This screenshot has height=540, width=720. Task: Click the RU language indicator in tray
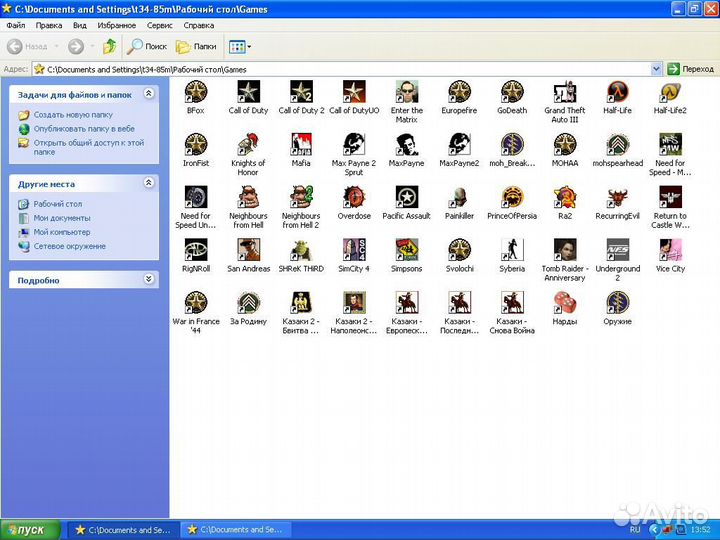(636, 530)
